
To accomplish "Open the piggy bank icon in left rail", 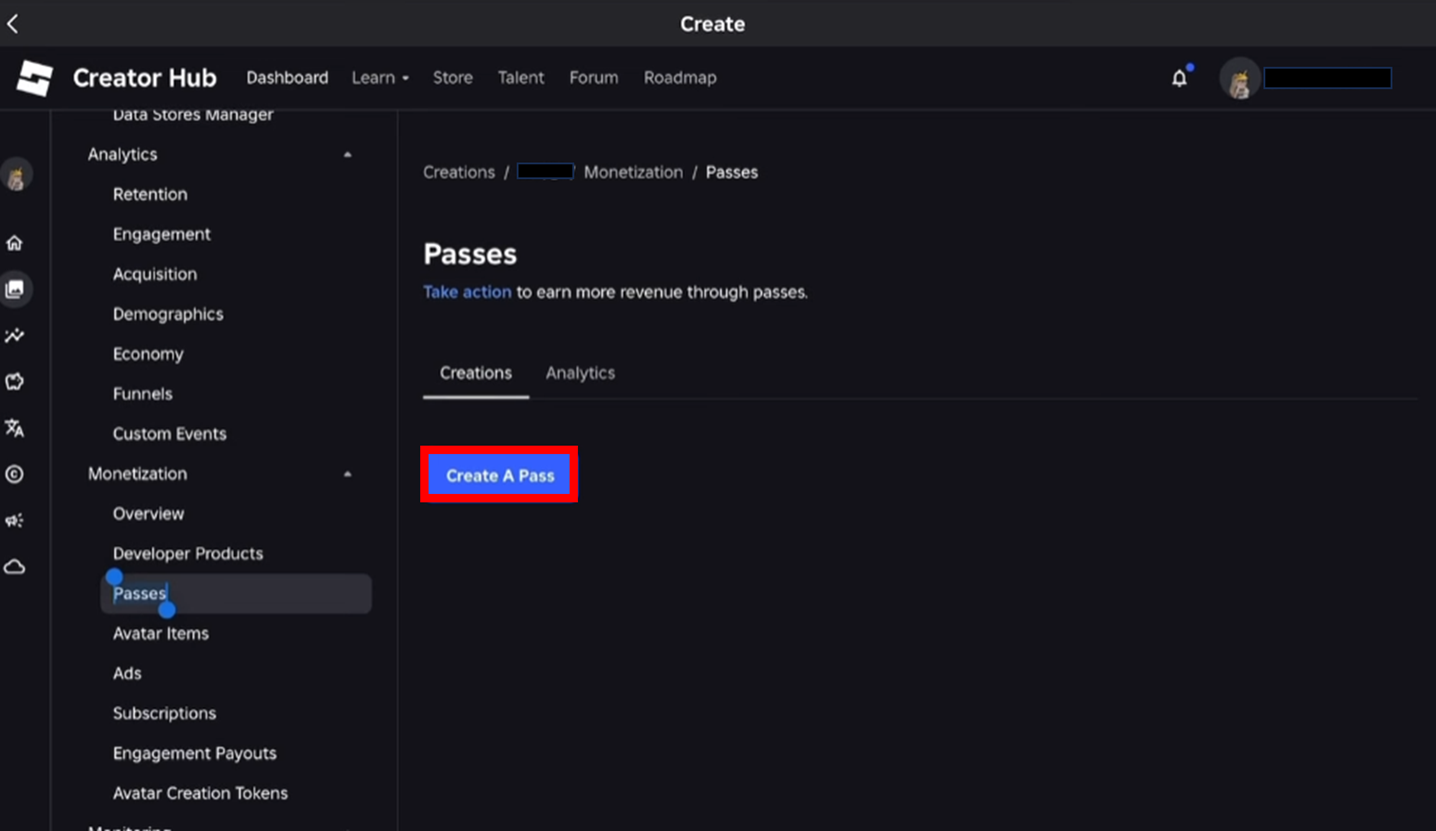I will coord(15,382).
